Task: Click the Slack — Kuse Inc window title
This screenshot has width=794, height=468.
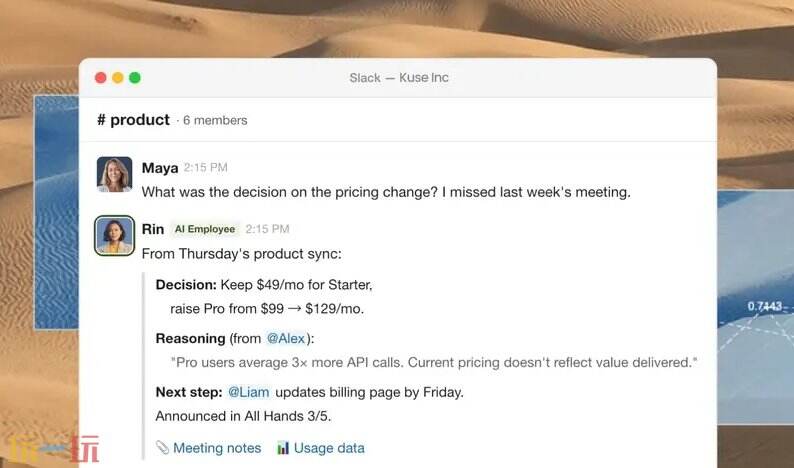Action: (399, 78)
